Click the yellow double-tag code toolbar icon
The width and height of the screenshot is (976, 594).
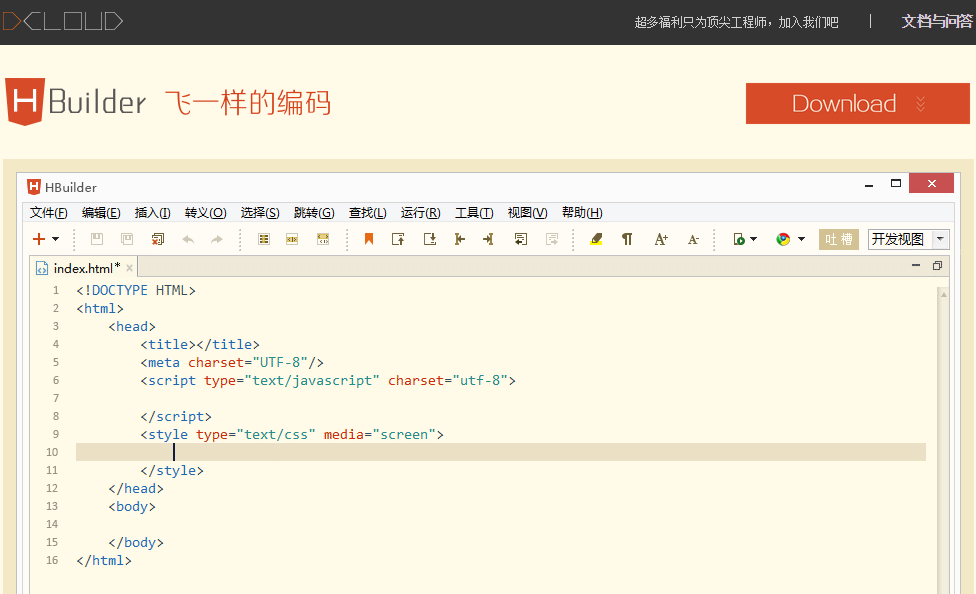click(323, 239)
